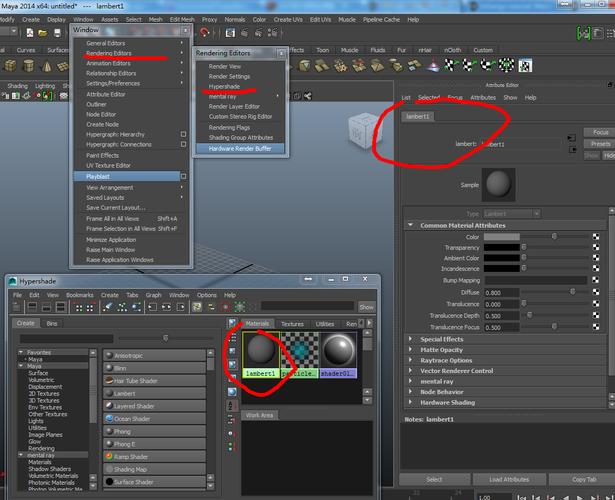Click the Presets button

click(x=599, y=144)
